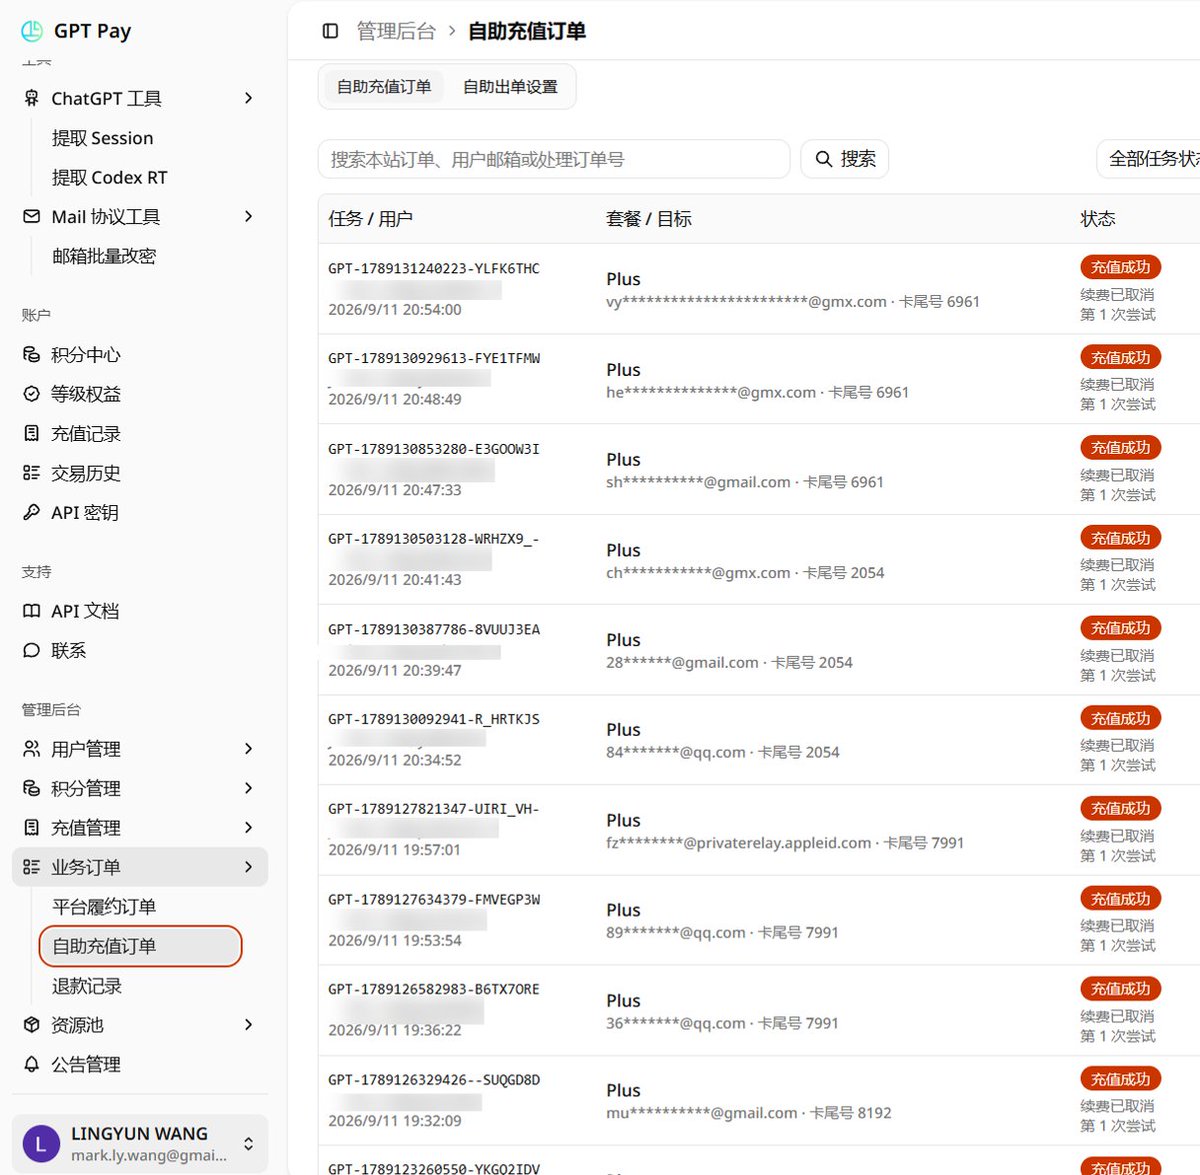Click the ChatGPT 工具 robot icon

click(32, 98)
